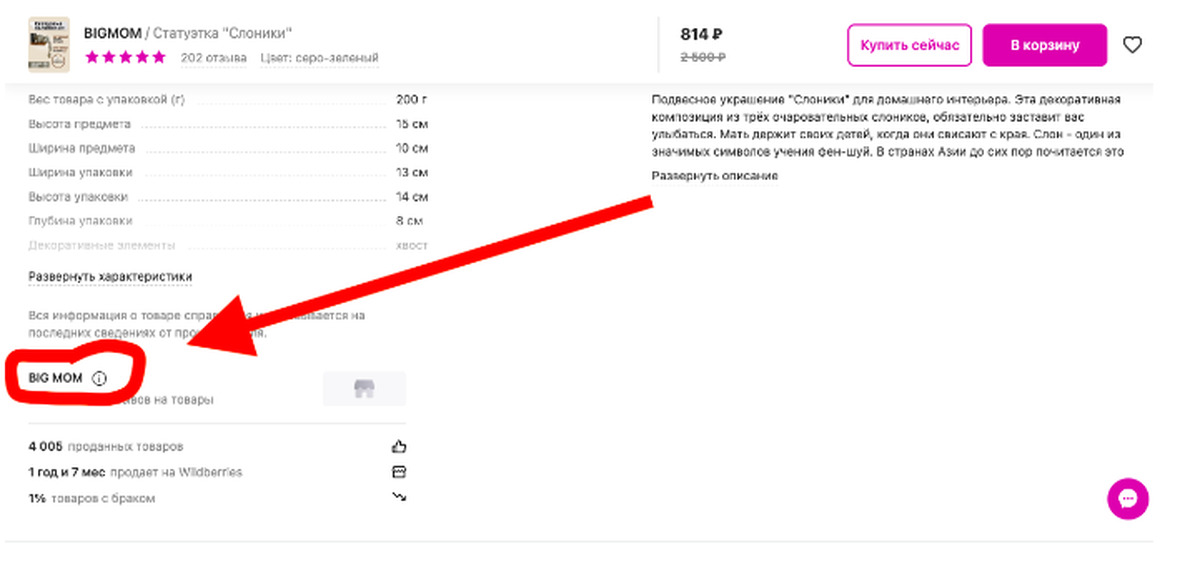Click the BIG MOM seller name

pyautogui.click(x=56, y=379)
